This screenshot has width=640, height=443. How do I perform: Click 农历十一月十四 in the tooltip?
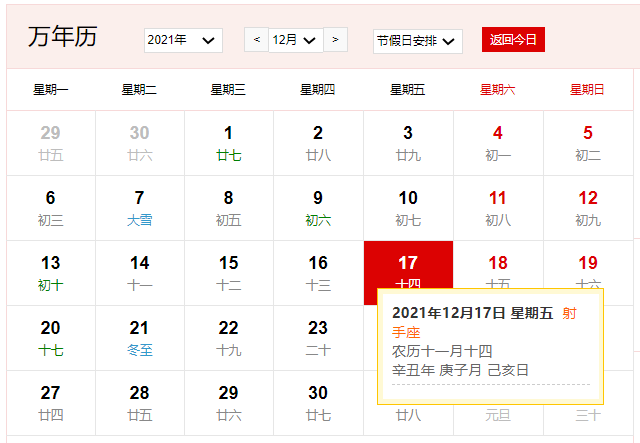click(x=442, y=351)
